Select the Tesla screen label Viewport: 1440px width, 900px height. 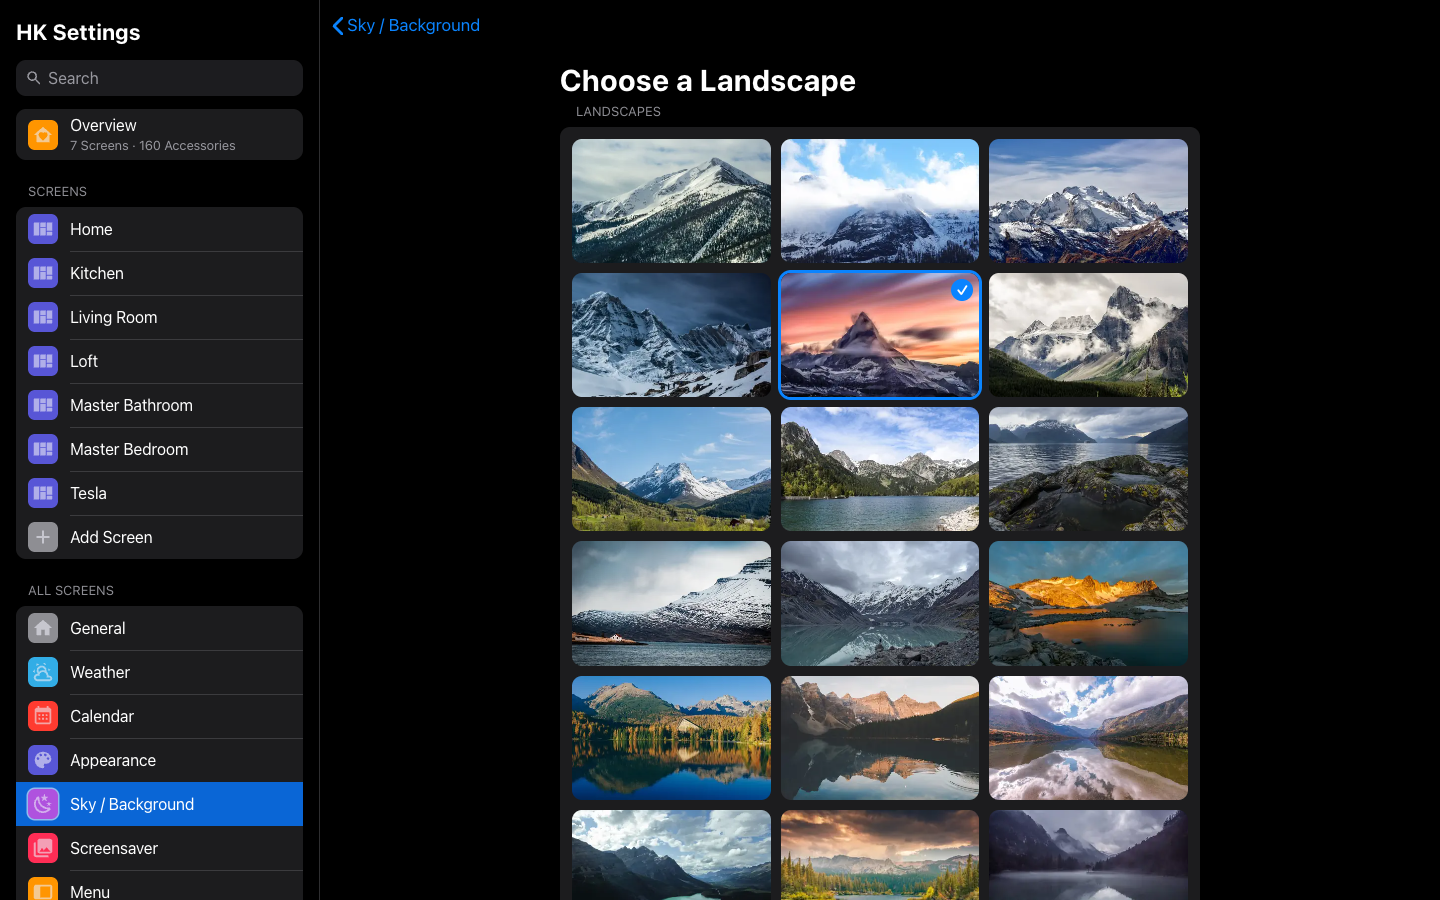click(88, 493)
